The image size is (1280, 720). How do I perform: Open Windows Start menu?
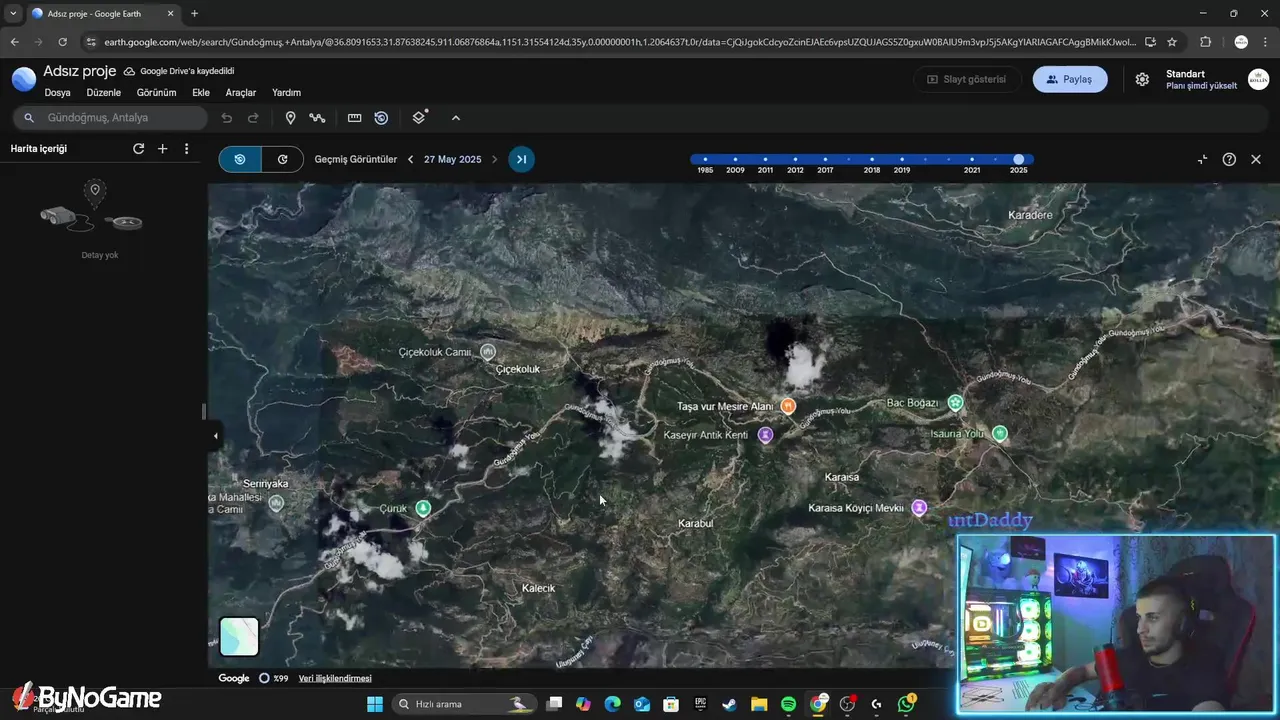375,704
